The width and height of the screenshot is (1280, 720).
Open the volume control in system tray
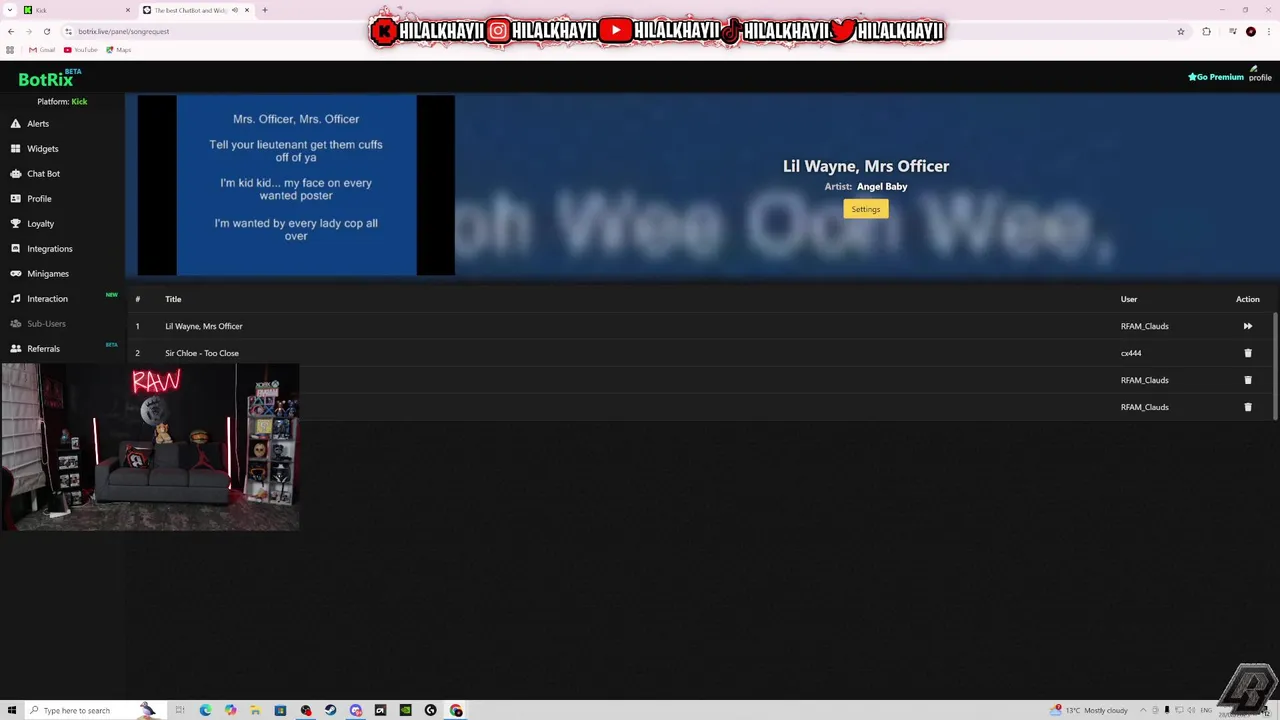[x=1192, y=710]
